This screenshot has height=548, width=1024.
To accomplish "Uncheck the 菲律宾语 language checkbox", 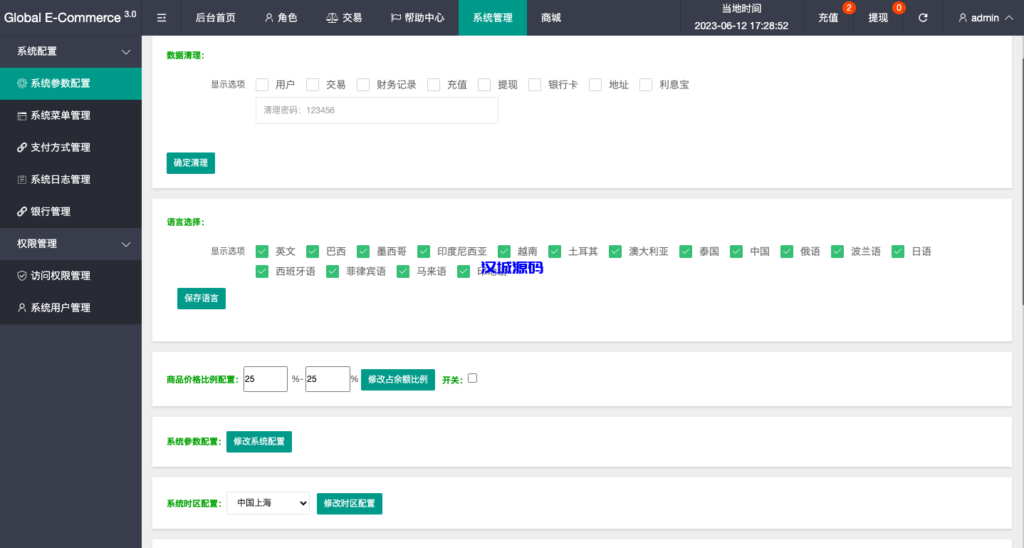I will [332, 271].
